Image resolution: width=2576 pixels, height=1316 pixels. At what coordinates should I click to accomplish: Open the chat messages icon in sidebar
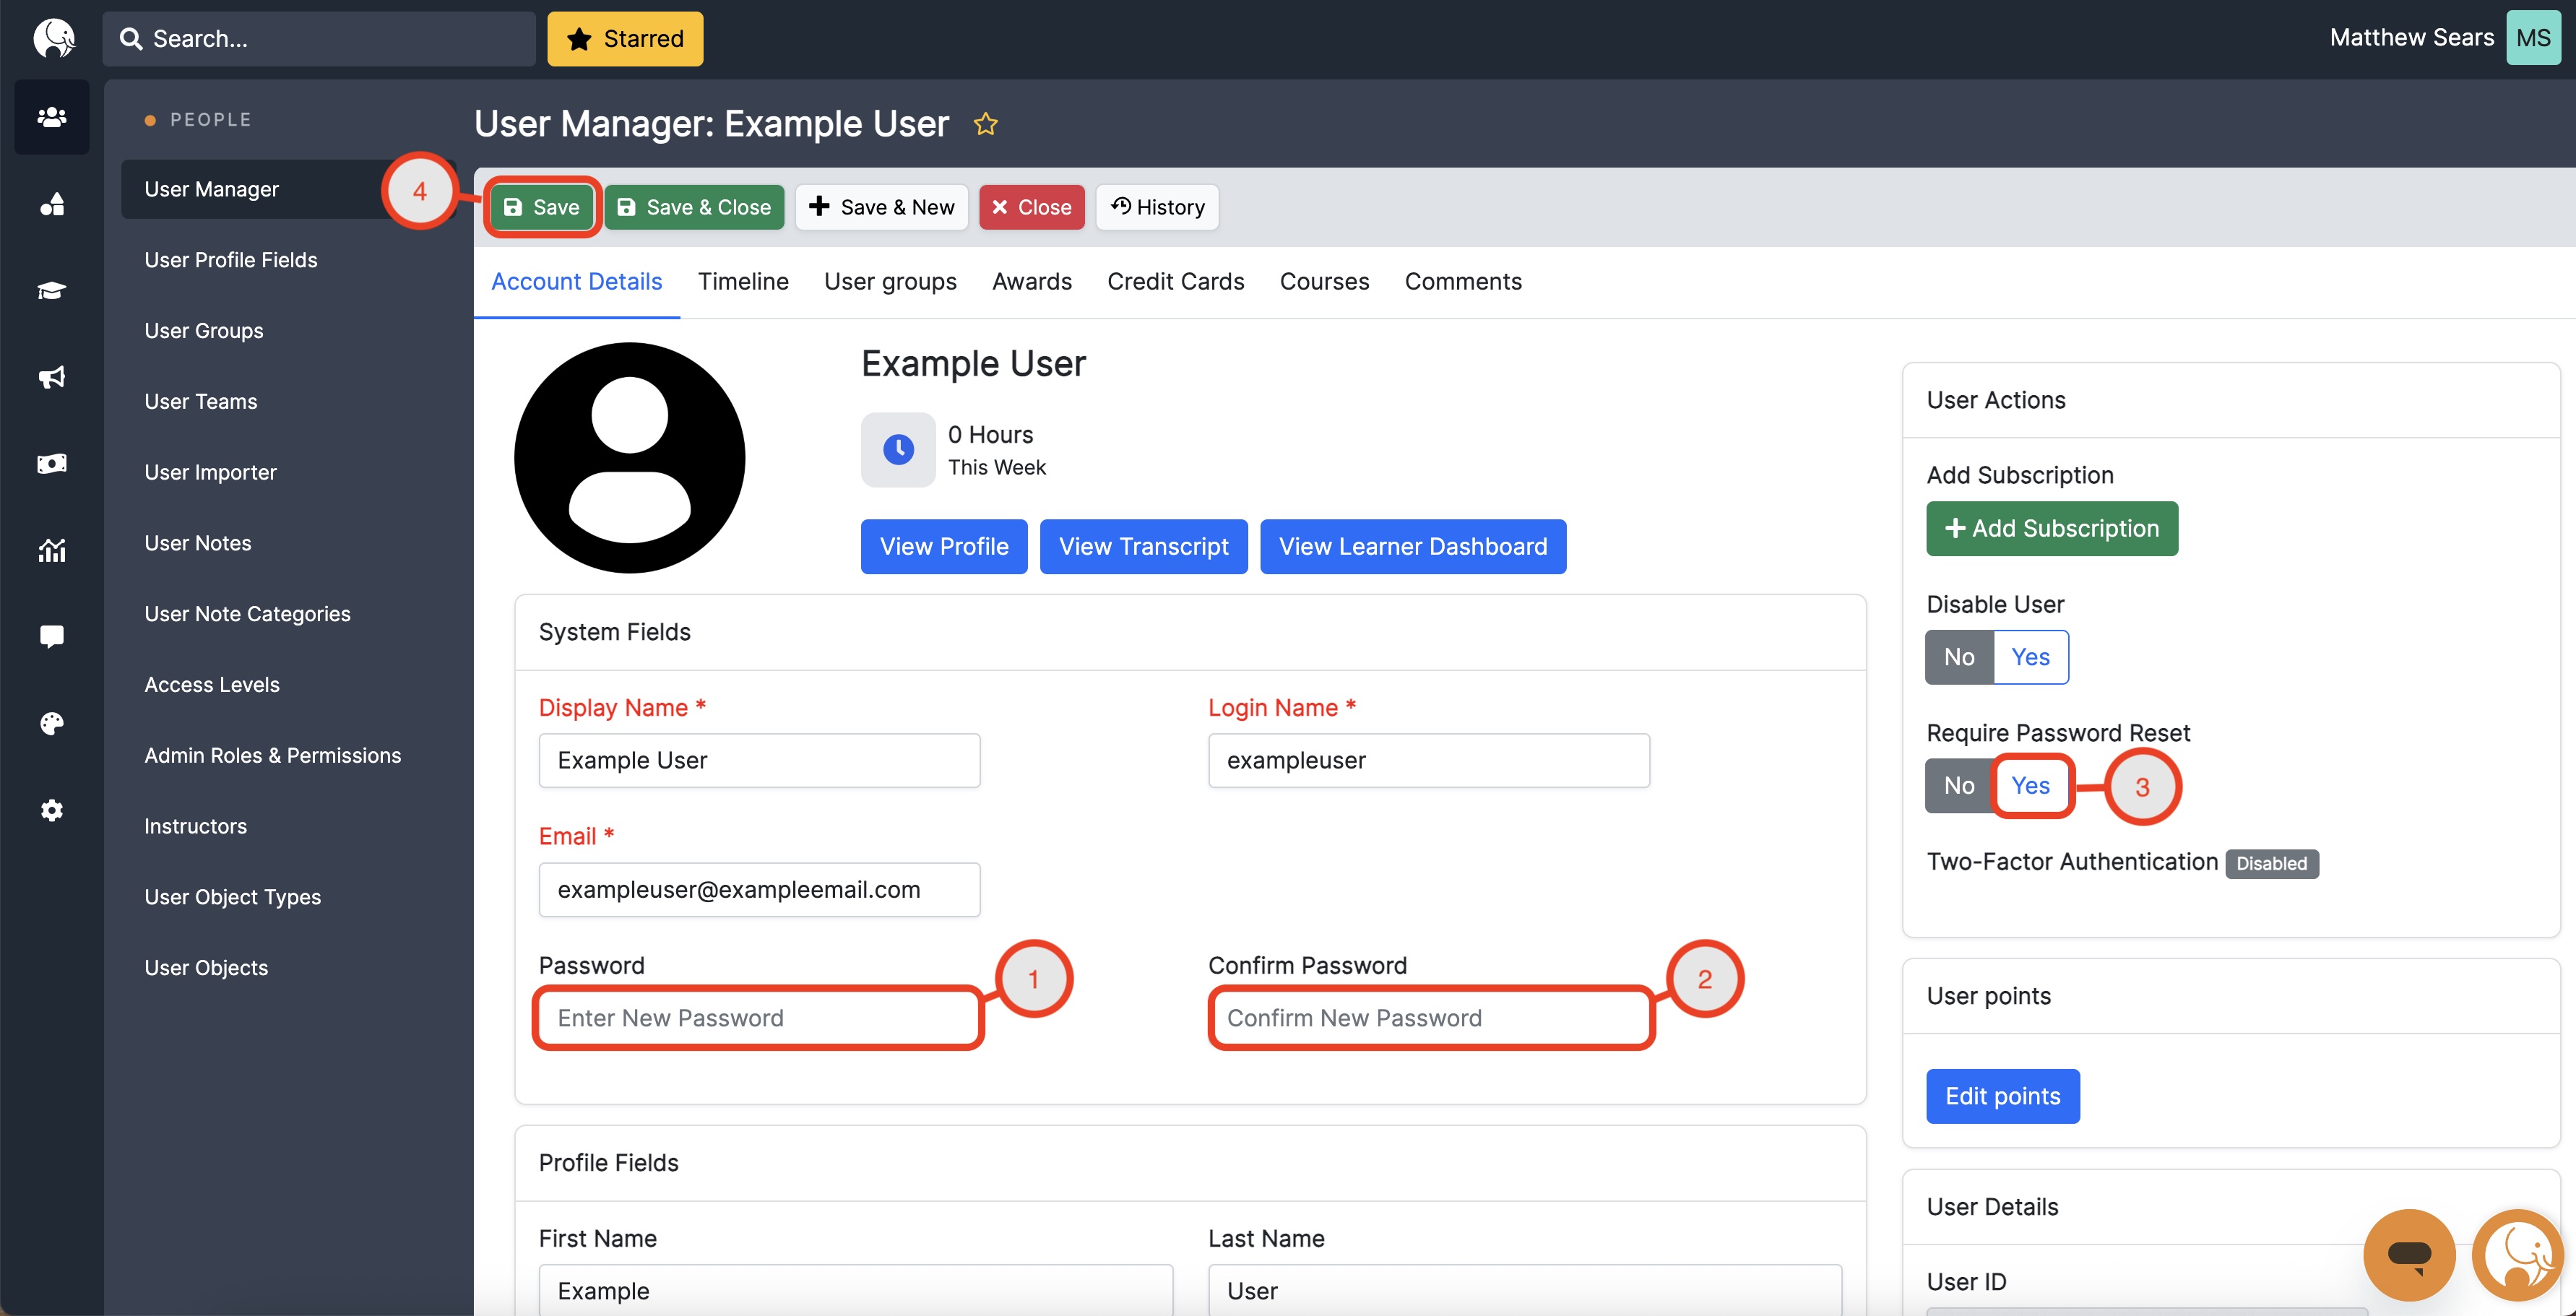(51, 636)
